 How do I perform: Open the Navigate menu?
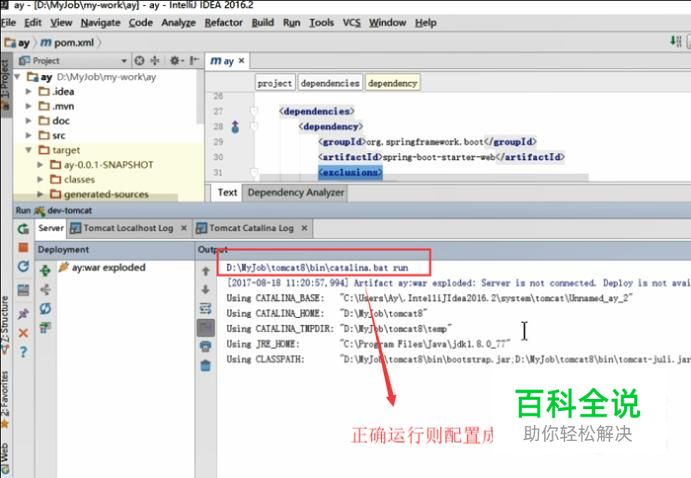click(100, 22)
